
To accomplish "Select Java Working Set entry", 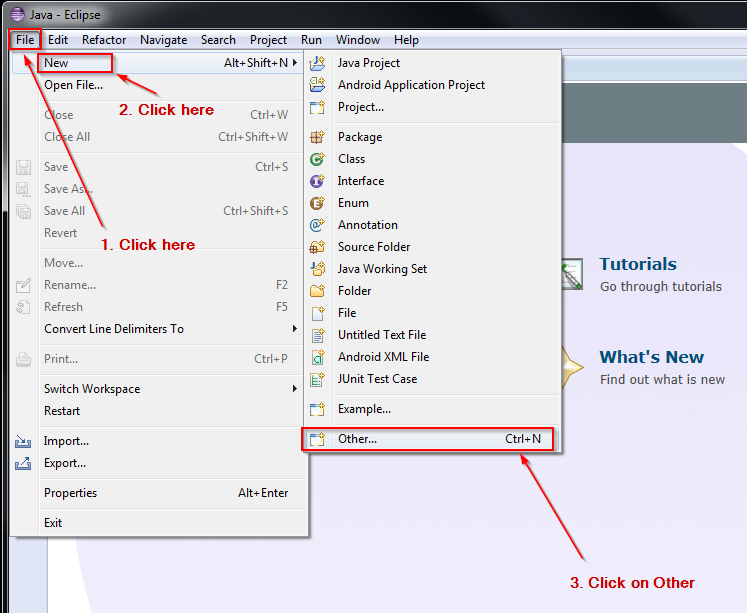I will tap(433, 269).
